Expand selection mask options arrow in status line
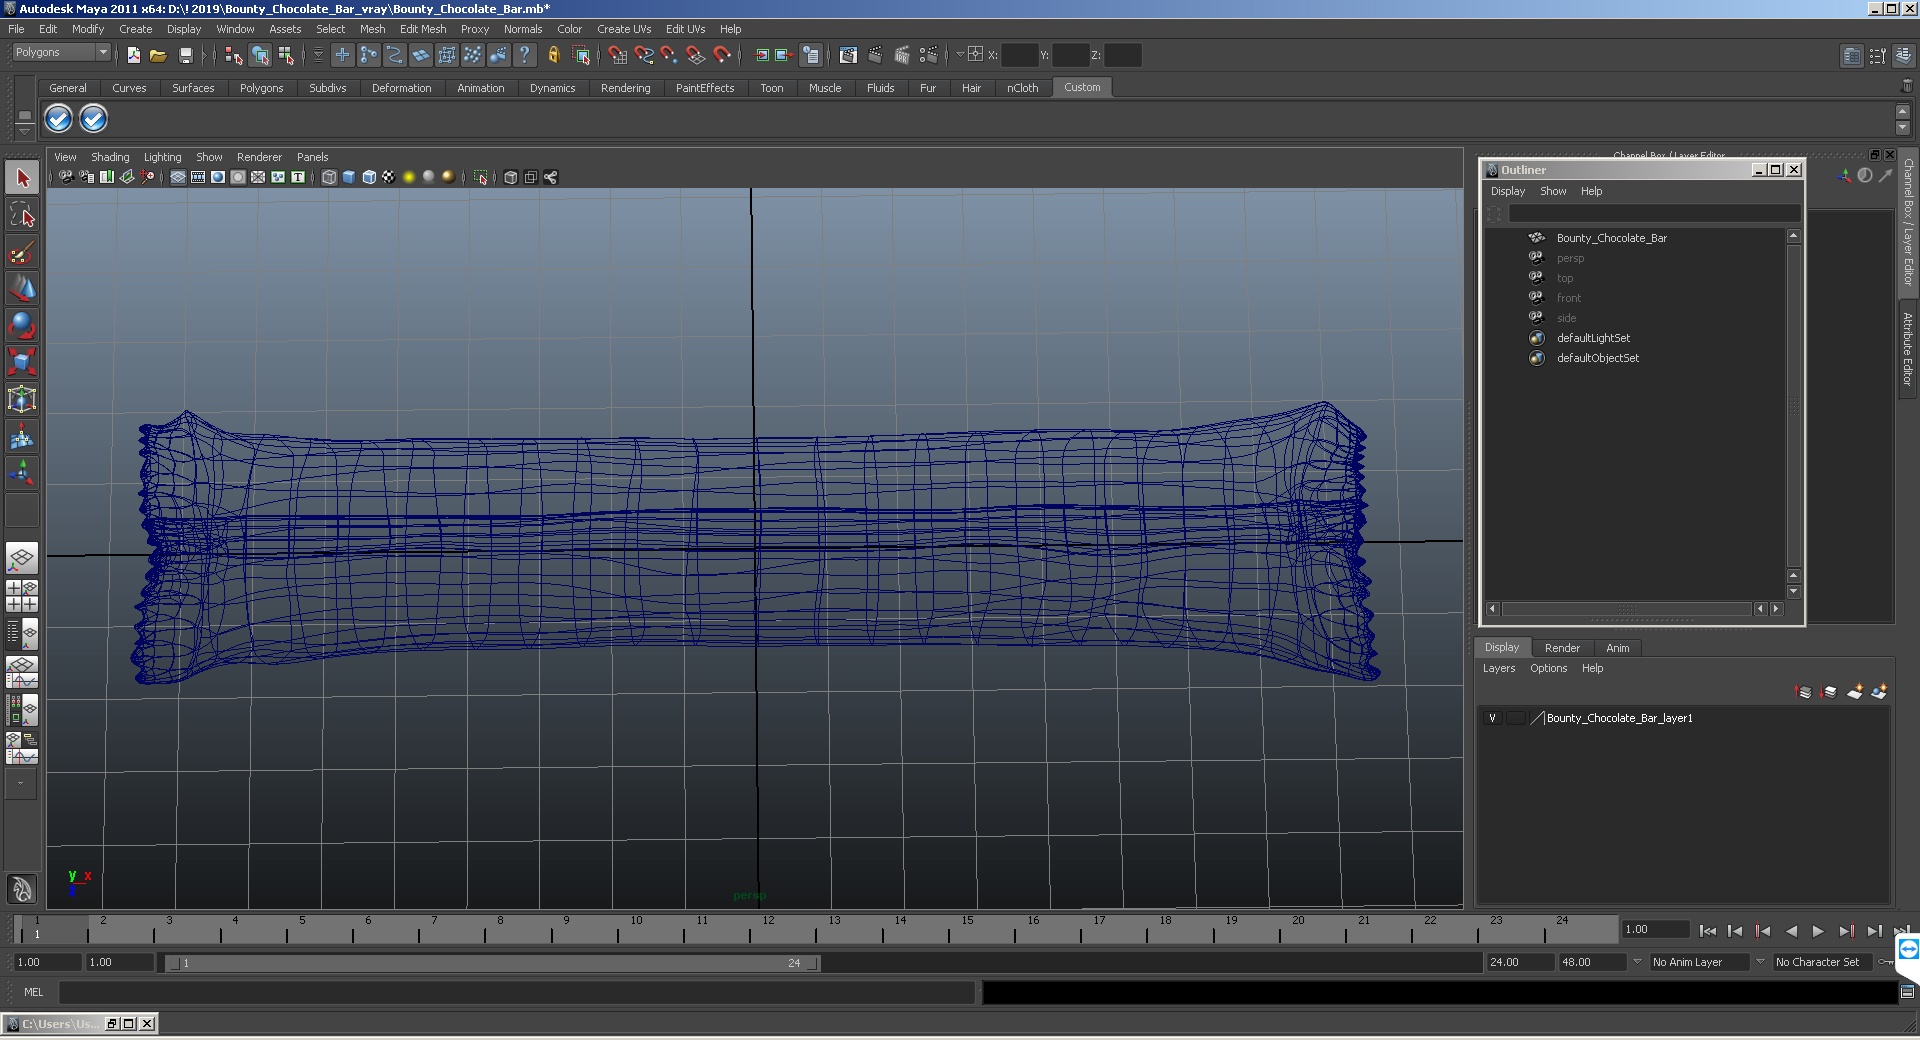Screen dimensions: 1920x1040 [x=318, y=55]
